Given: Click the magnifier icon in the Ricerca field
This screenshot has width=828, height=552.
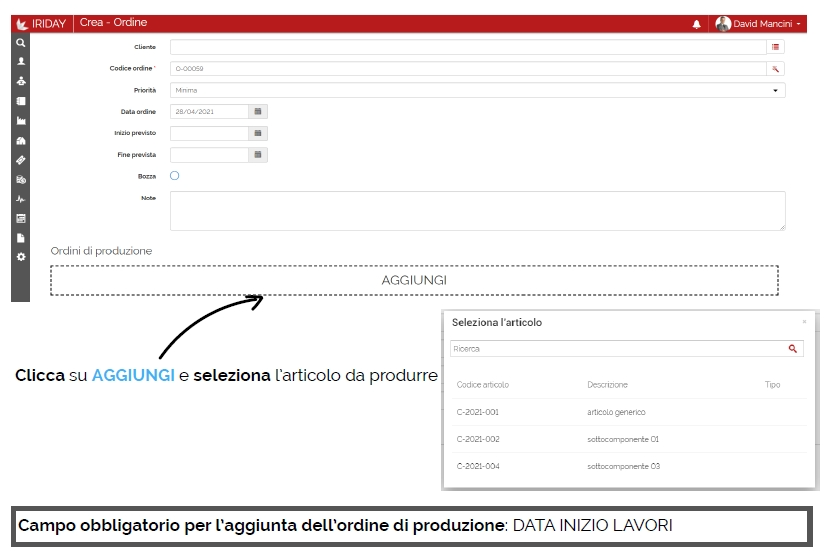Looking at the screenshot, I should point(793,349).
